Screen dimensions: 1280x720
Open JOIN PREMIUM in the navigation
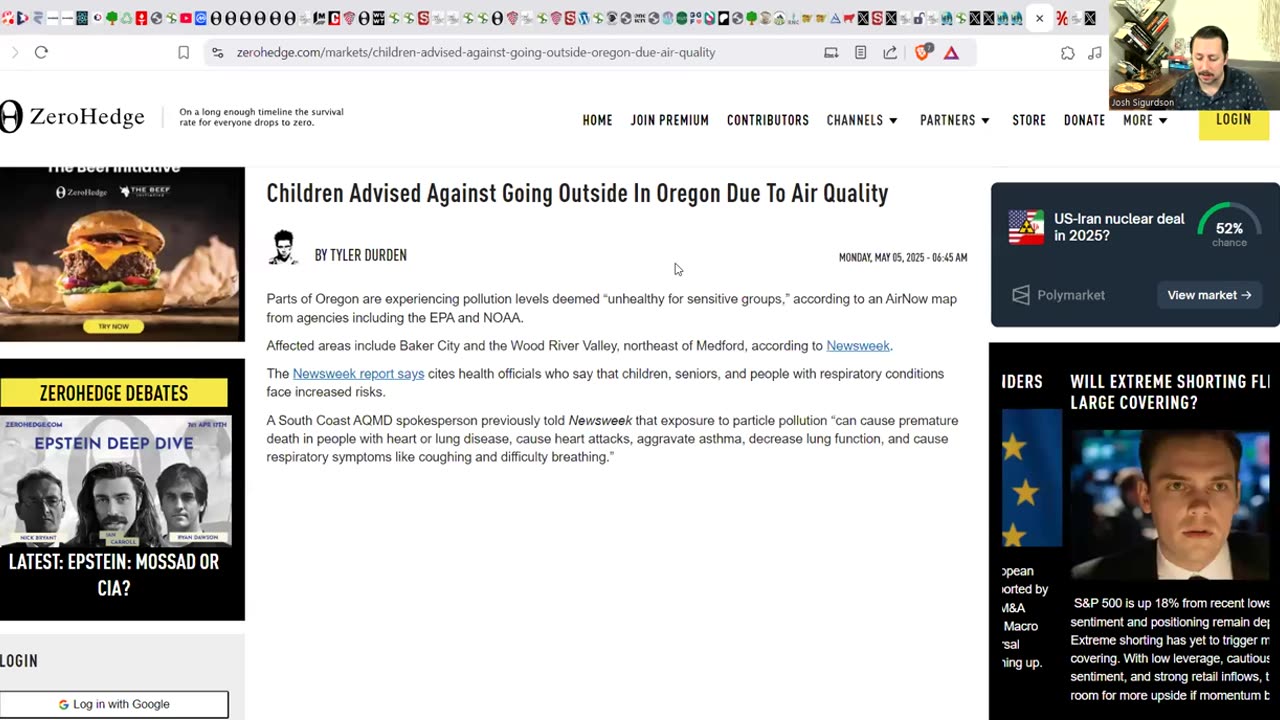(x=669, y=120)
